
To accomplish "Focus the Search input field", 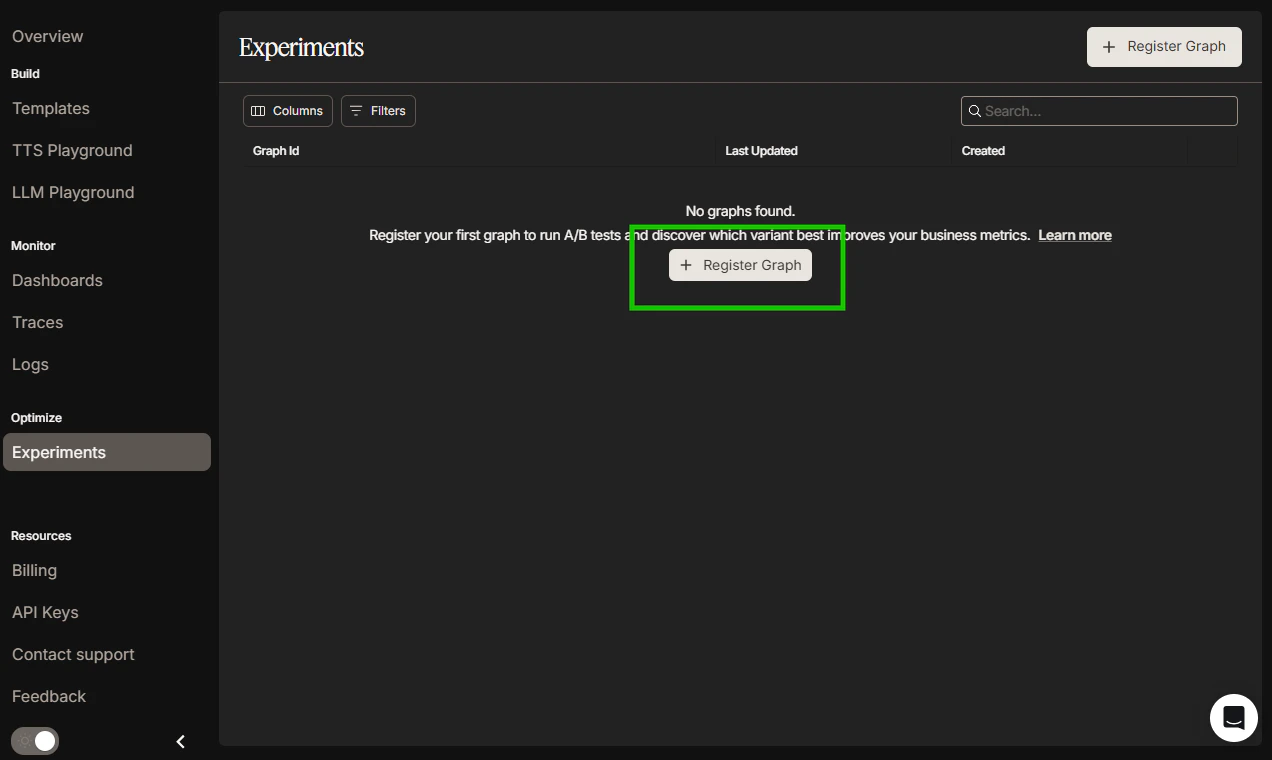I will 1099,111.
